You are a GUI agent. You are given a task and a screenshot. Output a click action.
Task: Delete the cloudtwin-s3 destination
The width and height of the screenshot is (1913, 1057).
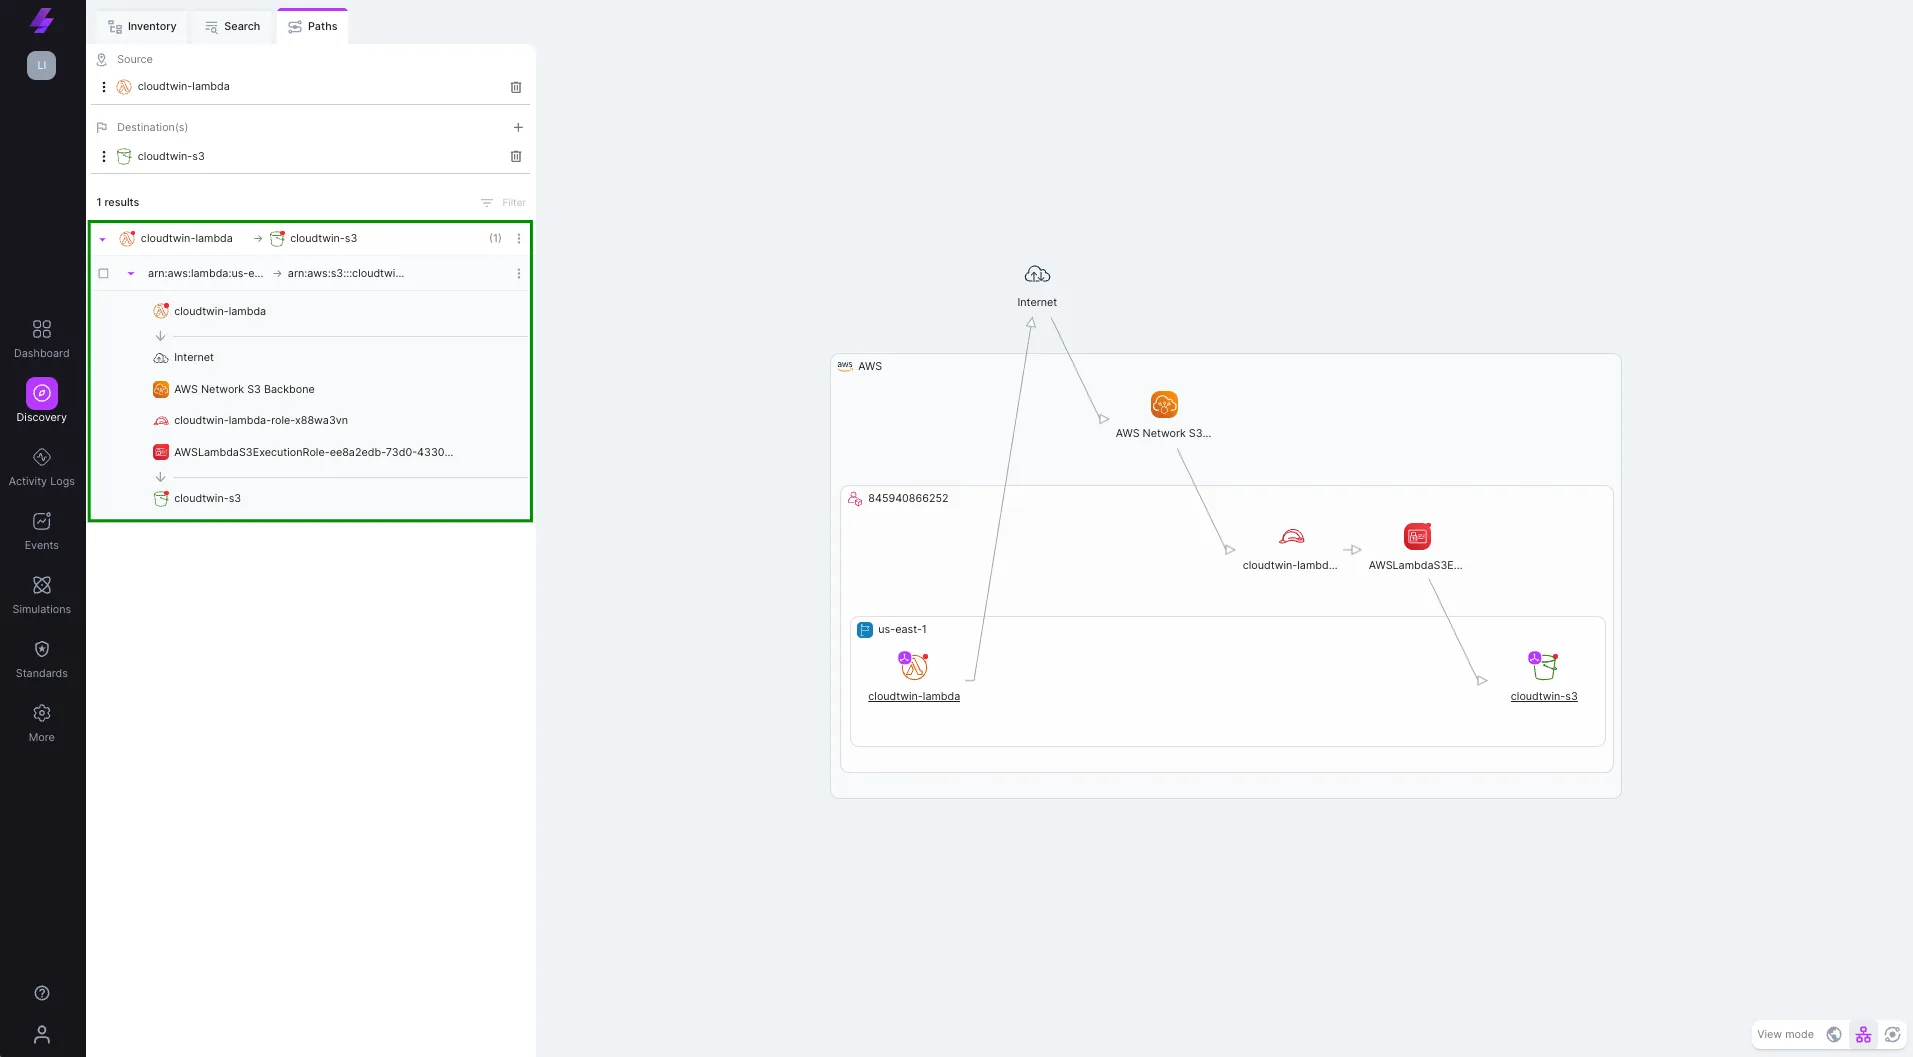[x=516, y=156]
